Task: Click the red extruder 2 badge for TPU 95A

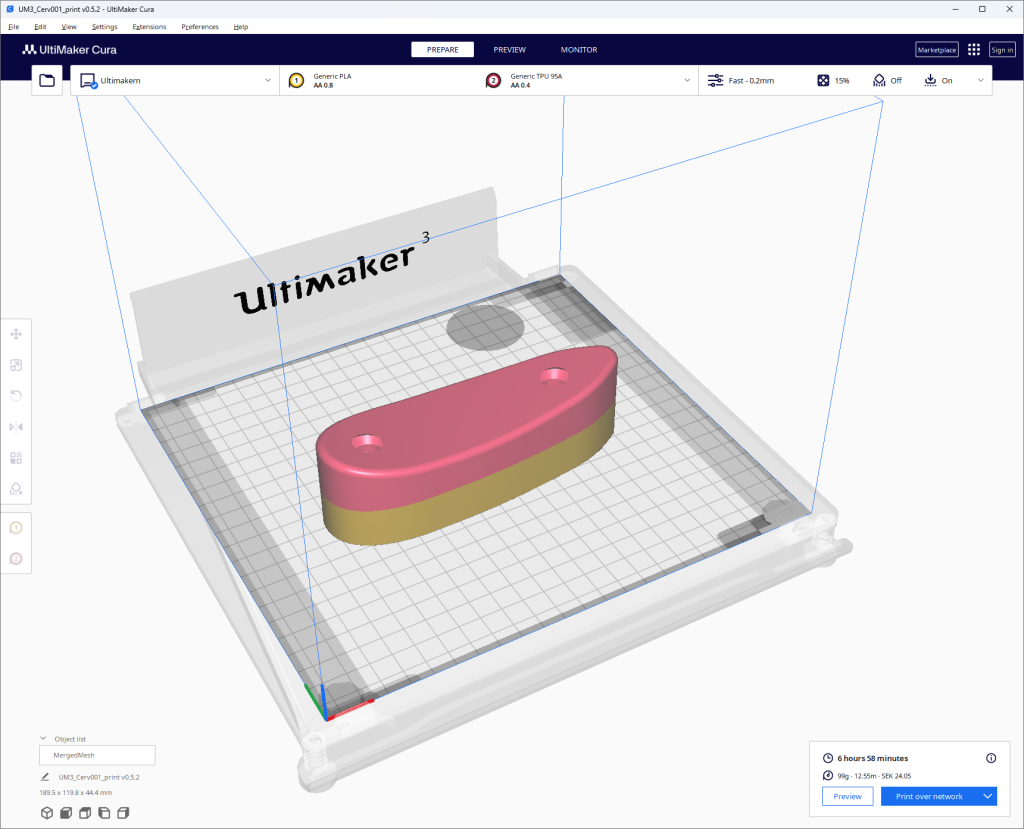Action: point(494,80)
